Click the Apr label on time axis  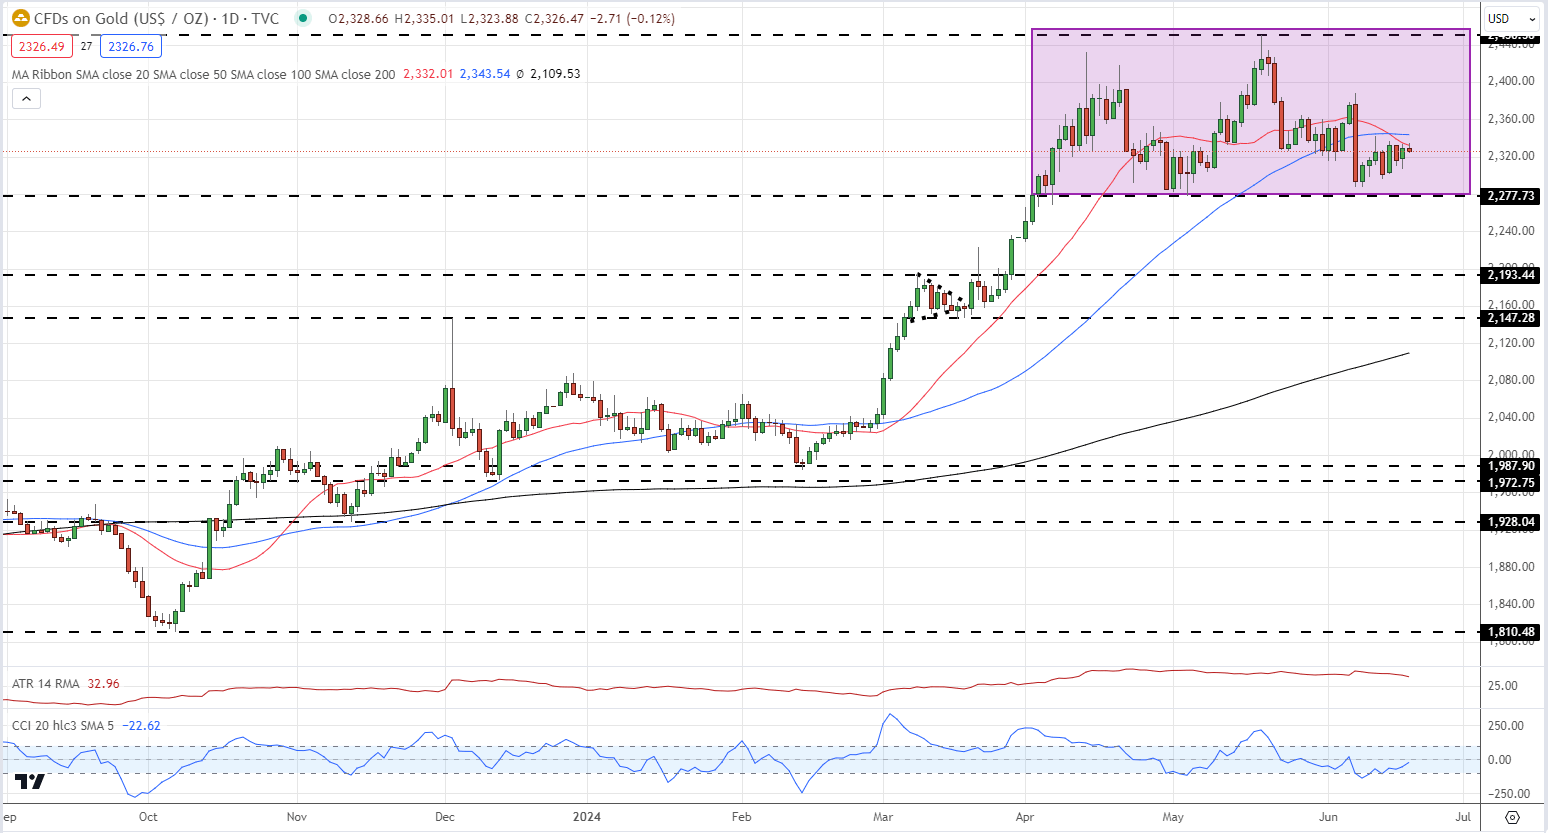pyautogui.click(x=1025, y=817)
